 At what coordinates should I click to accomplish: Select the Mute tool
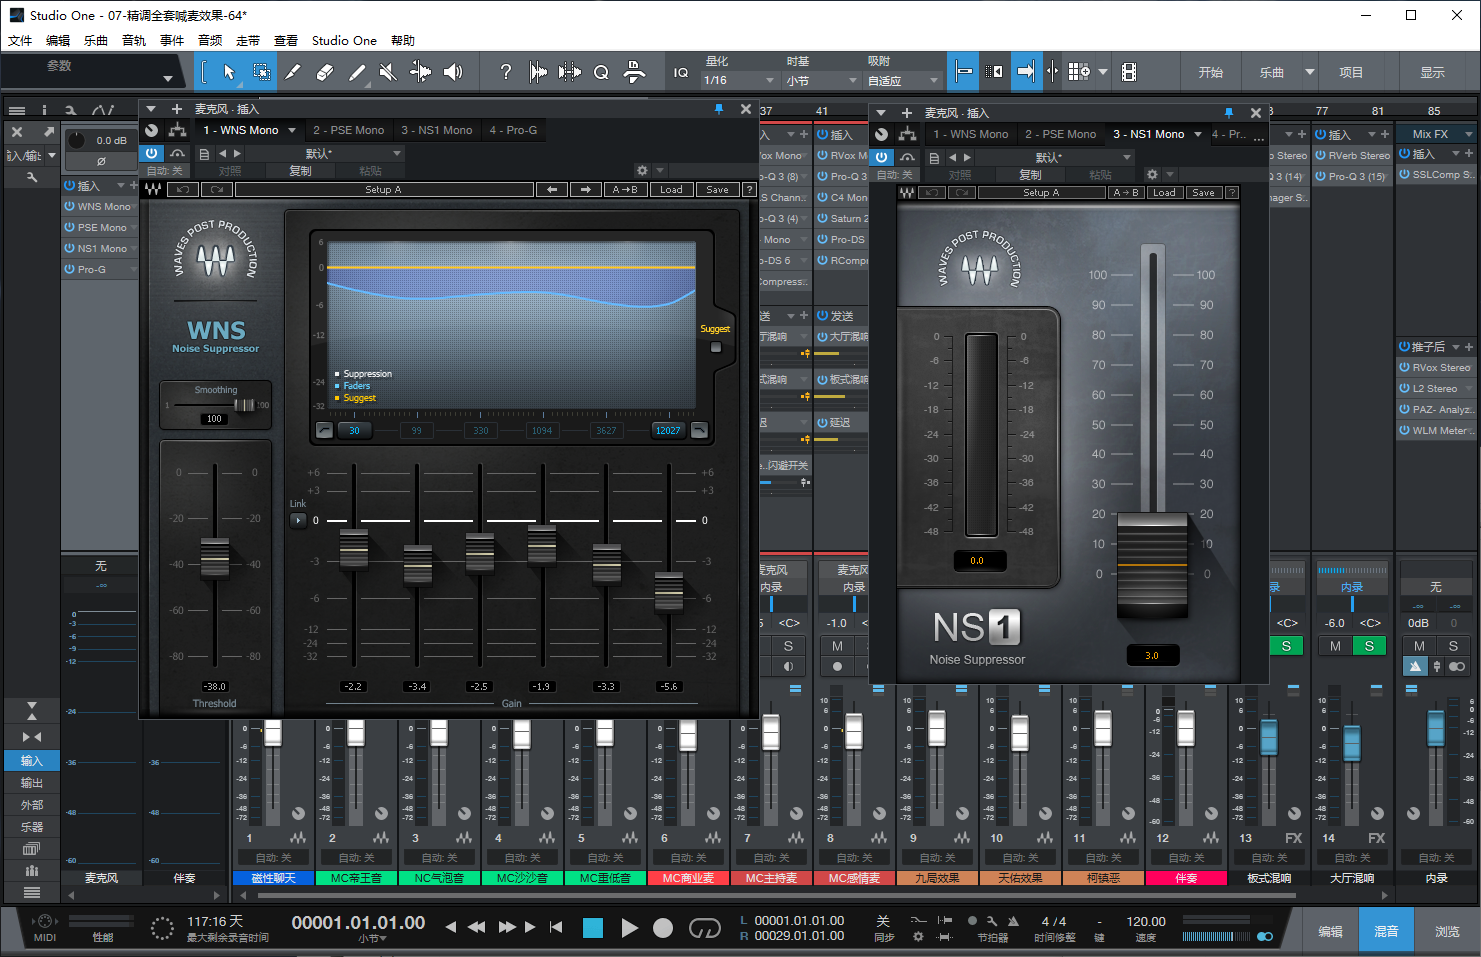tap(388, 72)
